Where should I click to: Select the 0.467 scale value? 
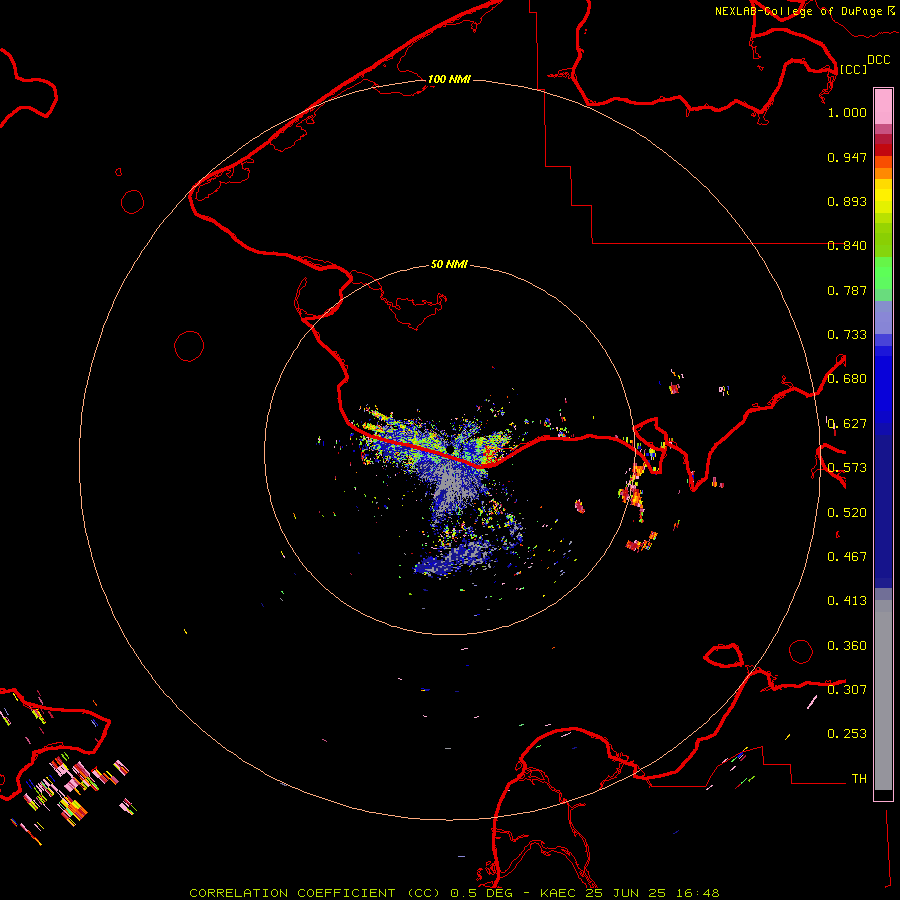tap(847, 557)
